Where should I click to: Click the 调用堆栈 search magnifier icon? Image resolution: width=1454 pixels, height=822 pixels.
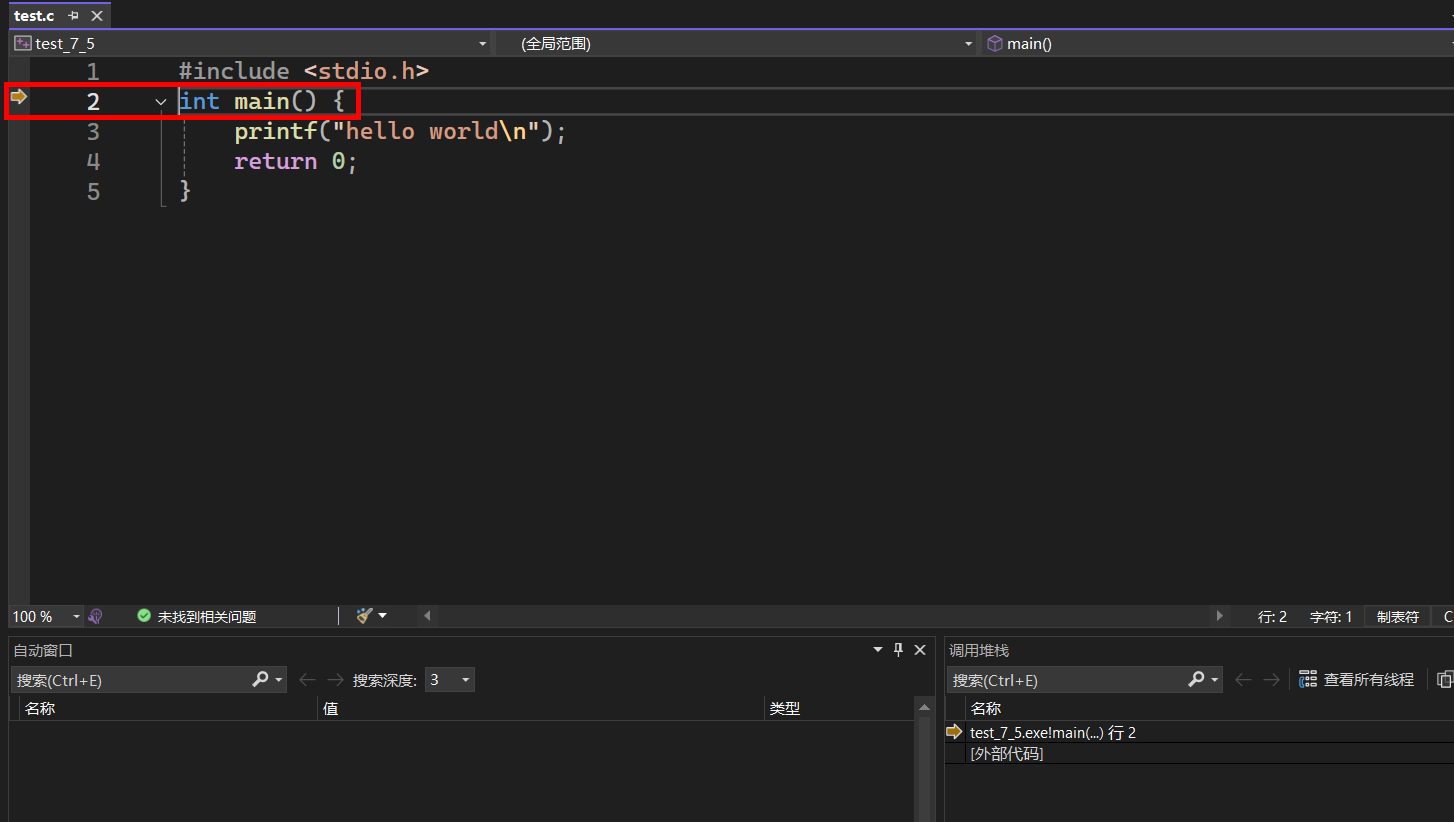(1196, 680)
